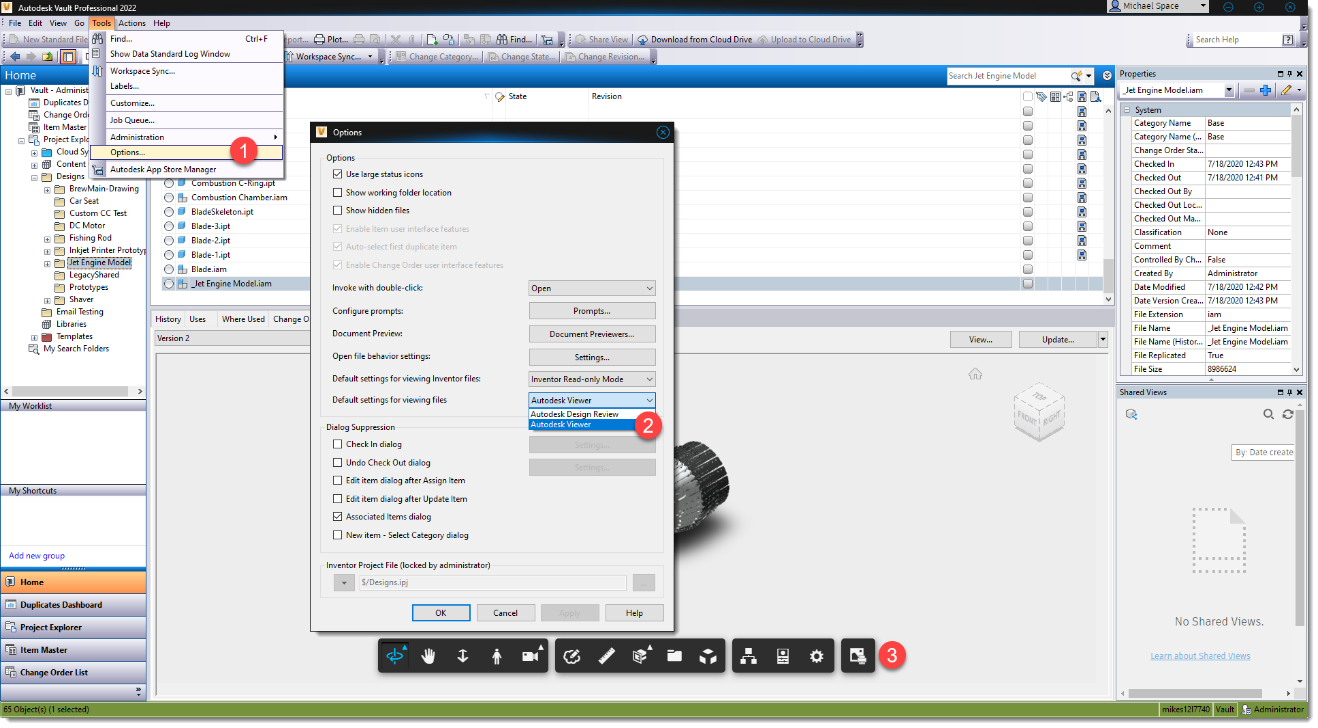Screen dimensions: 1318x728
Task: Open the File menu
Action: coord(15,23)
